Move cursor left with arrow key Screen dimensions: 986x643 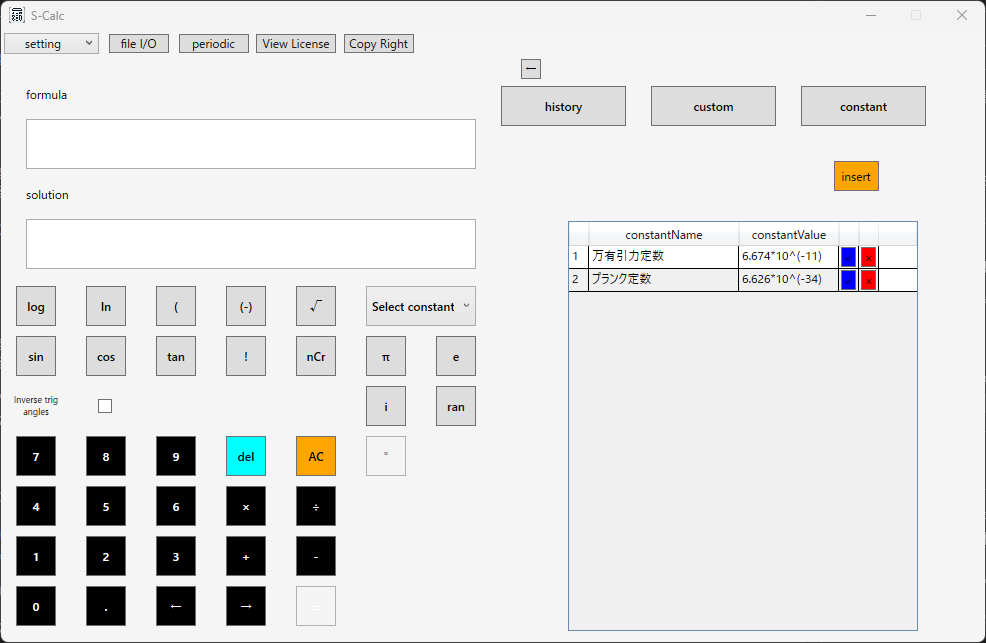[x=176, y=606]
